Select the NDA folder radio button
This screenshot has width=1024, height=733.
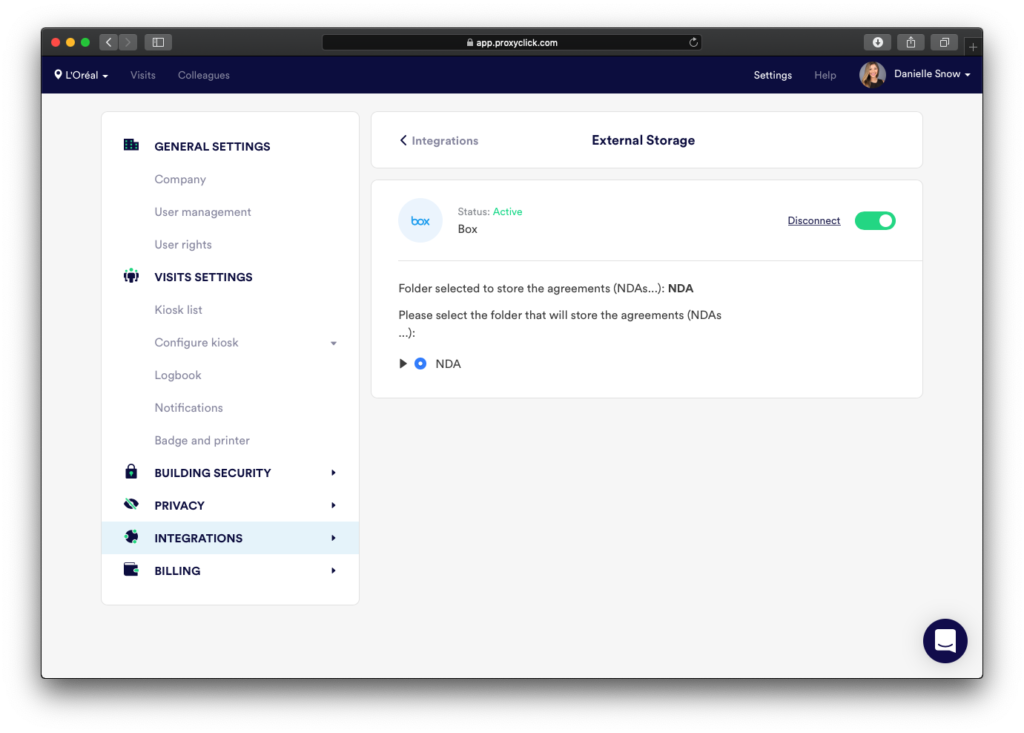[x=420, y=364]
